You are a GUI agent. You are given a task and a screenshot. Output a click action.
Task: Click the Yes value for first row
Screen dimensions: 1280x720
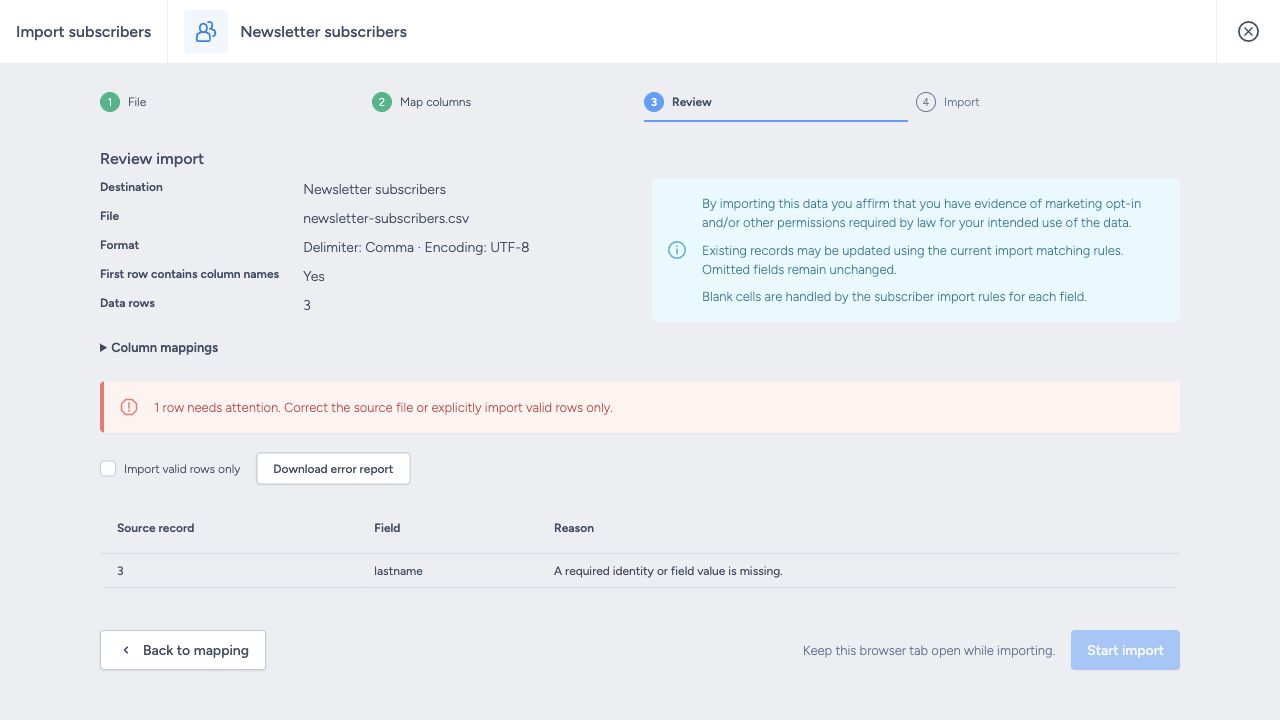(x=314, y=276)
